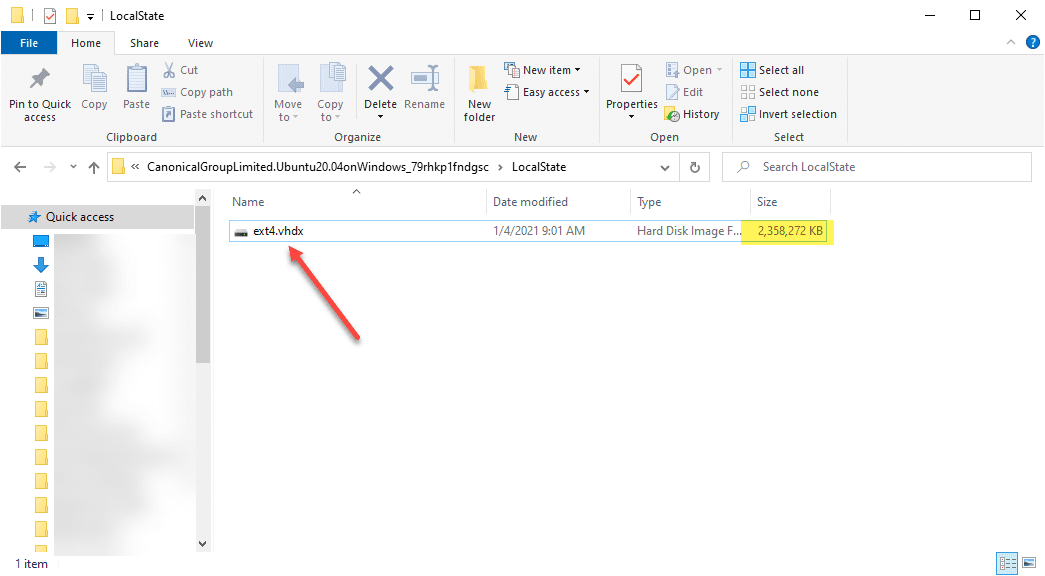Viewport: 1045px width, 576px height.
Task: View file History
Action: point(692,114)
